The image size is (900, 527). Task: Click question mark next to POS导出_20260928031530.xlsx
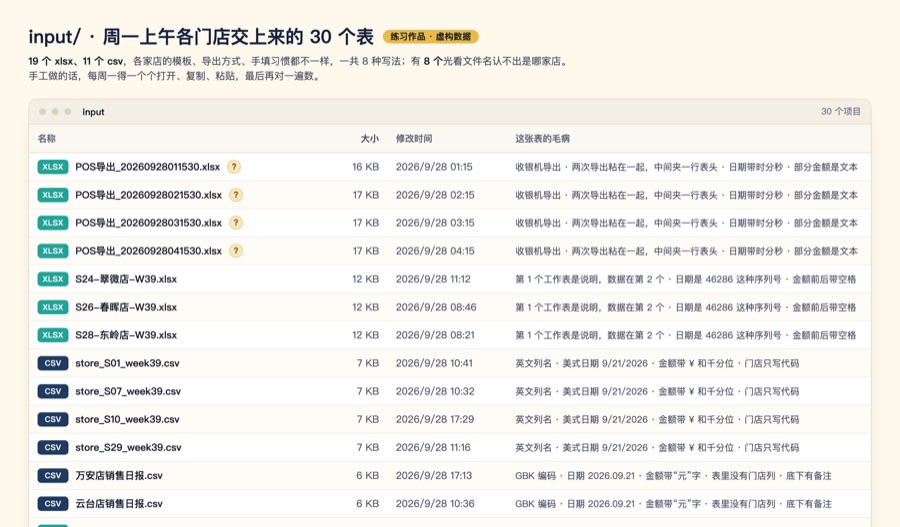point(235,223)
